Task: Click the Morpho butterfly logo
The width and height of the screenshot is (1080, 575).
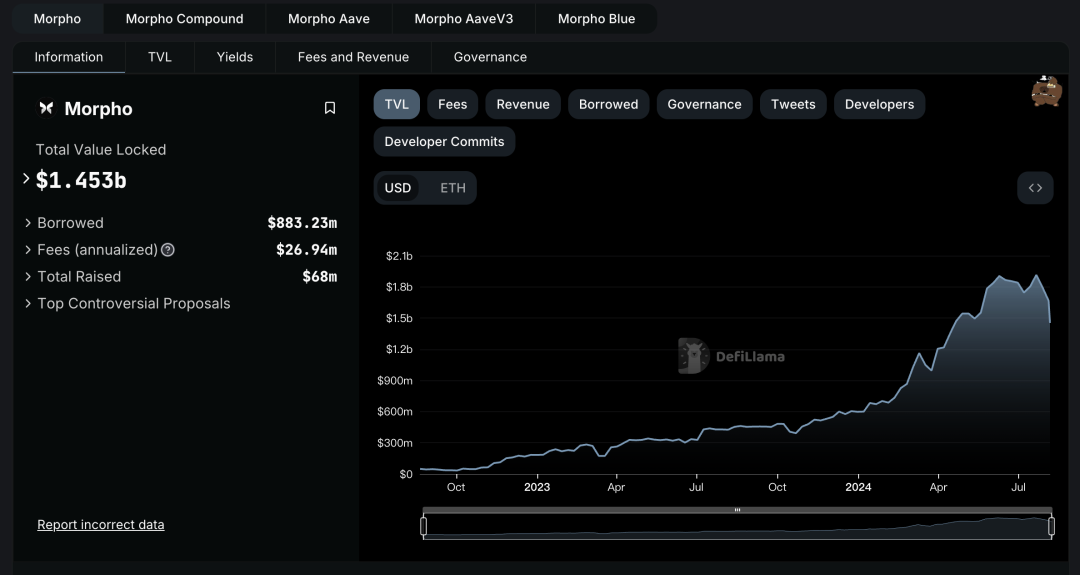Action: point(46,108)
